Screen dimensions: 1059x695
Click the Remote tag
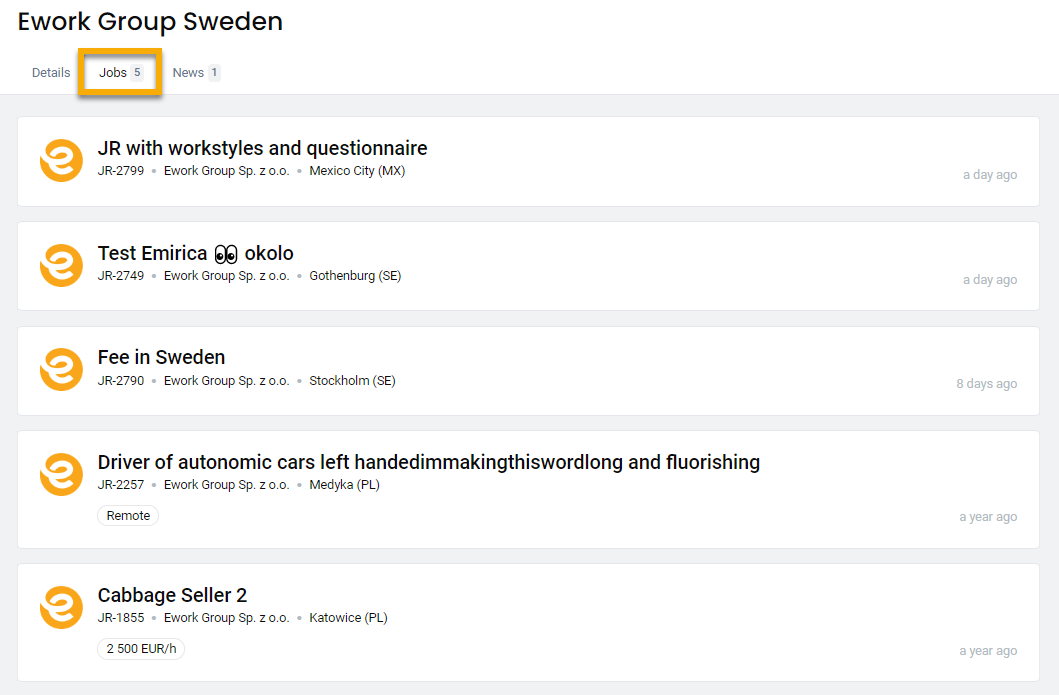128,516
